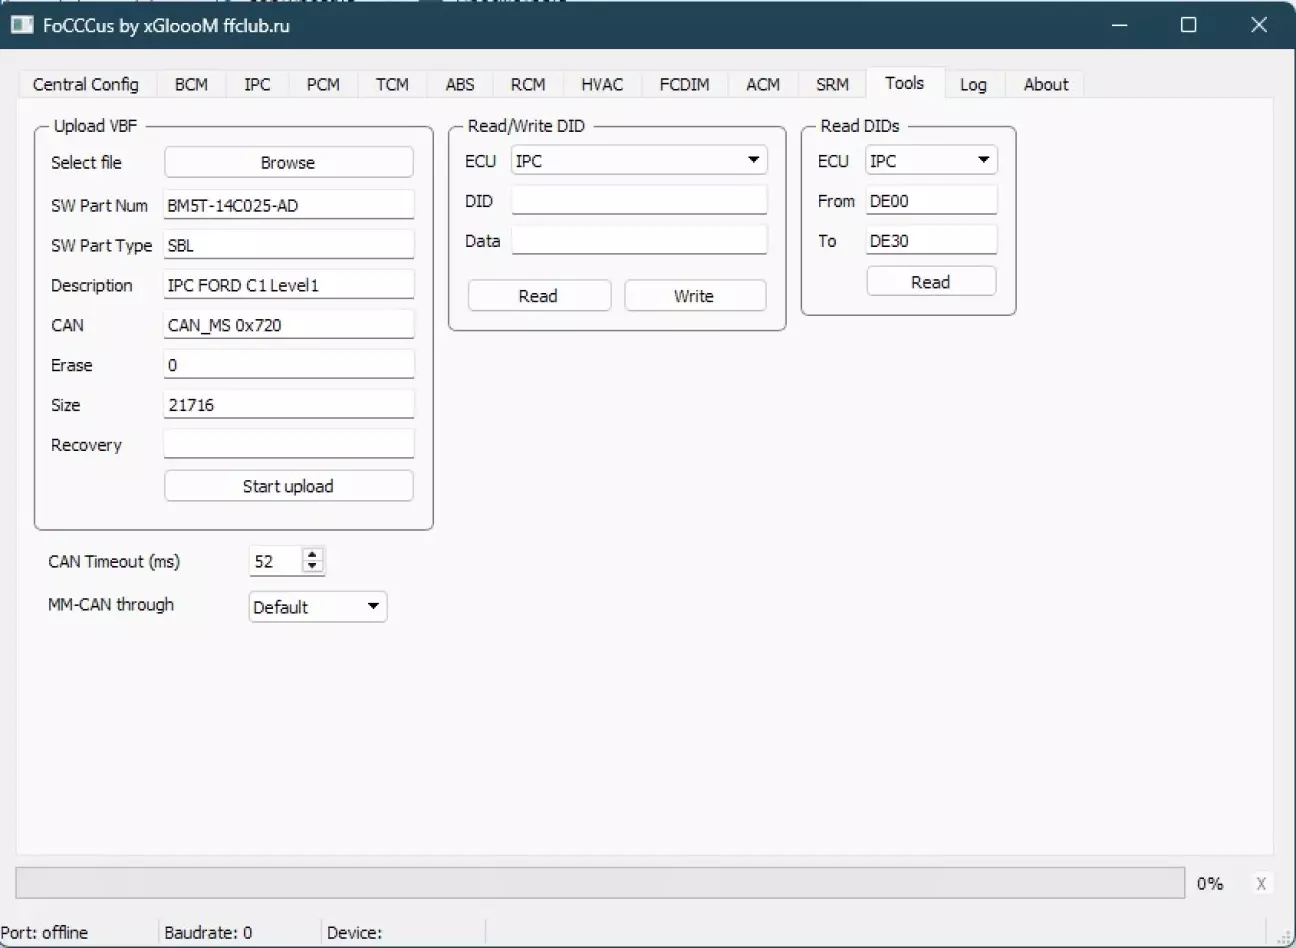
Task: Click the X cancel icon beside progress bar
Action: coord(1260,883)
